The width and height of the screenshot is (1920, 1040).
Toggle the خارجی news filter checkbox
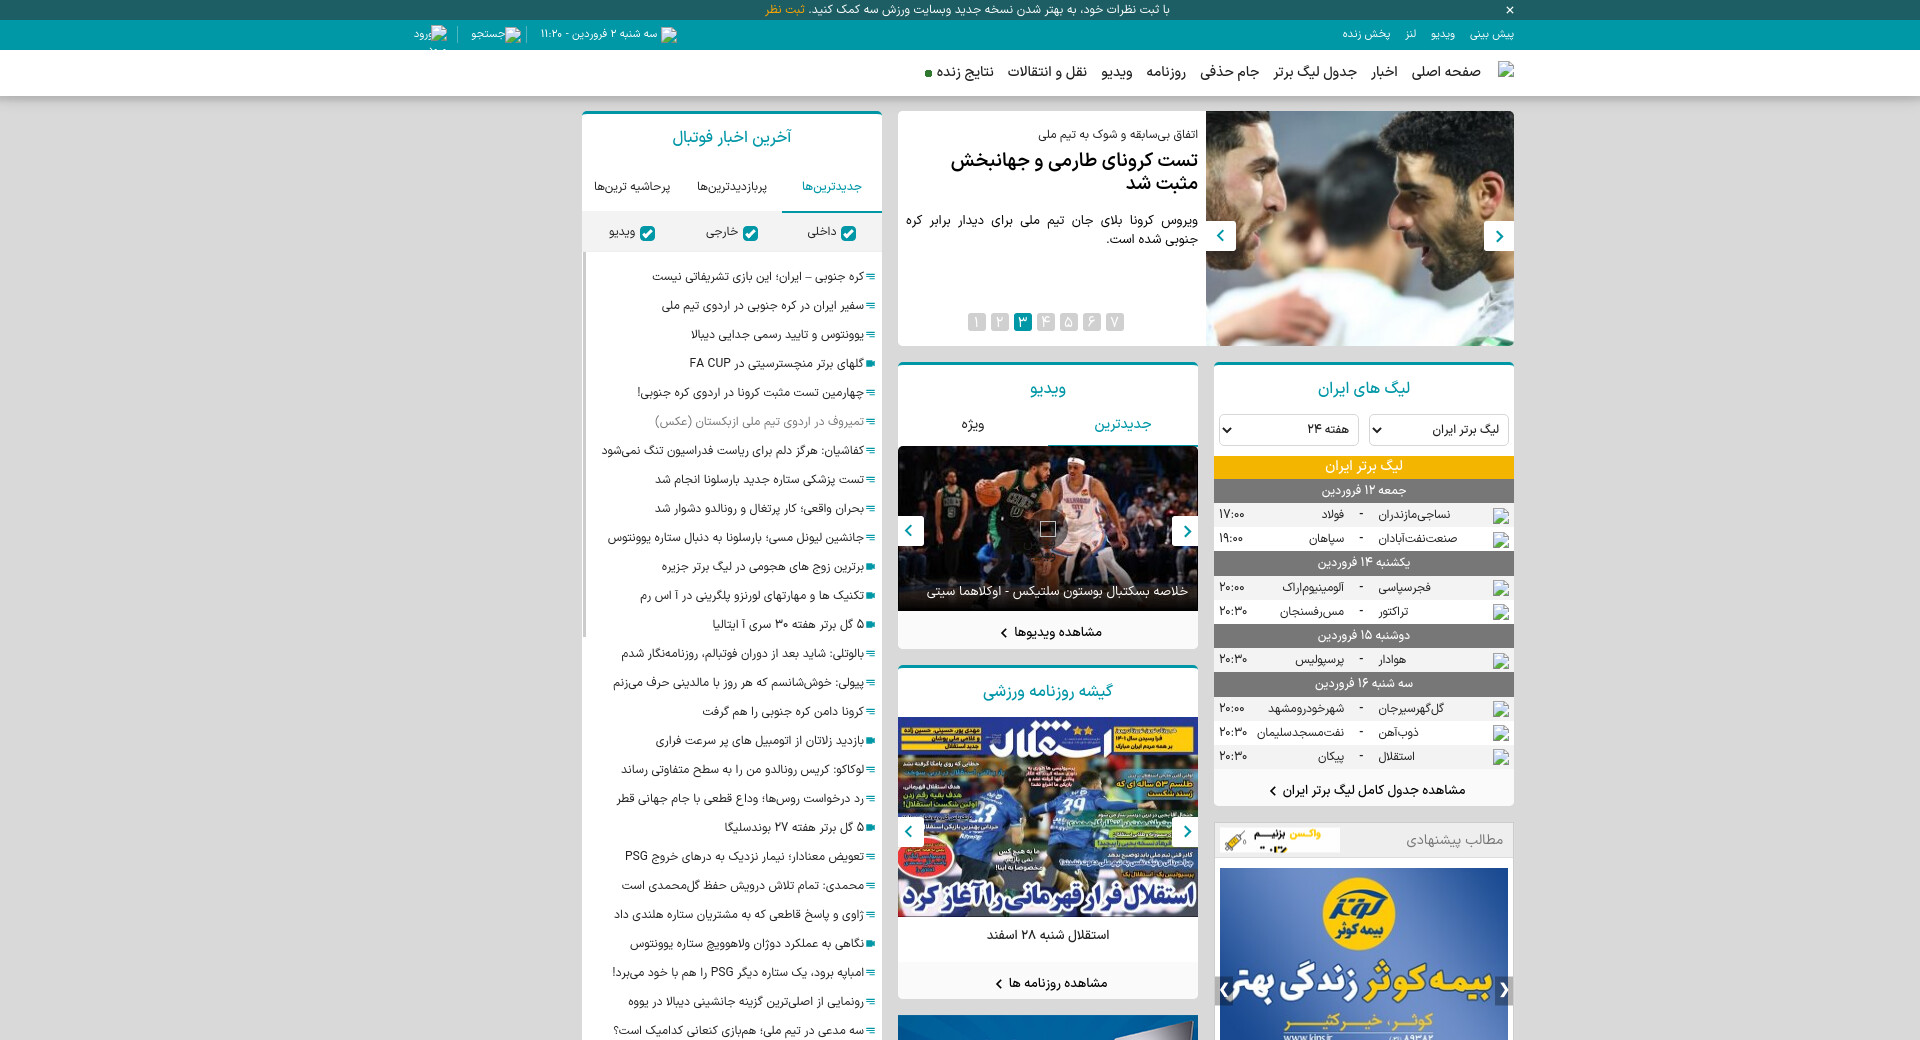pyautogui.click(x=750, y=233)
